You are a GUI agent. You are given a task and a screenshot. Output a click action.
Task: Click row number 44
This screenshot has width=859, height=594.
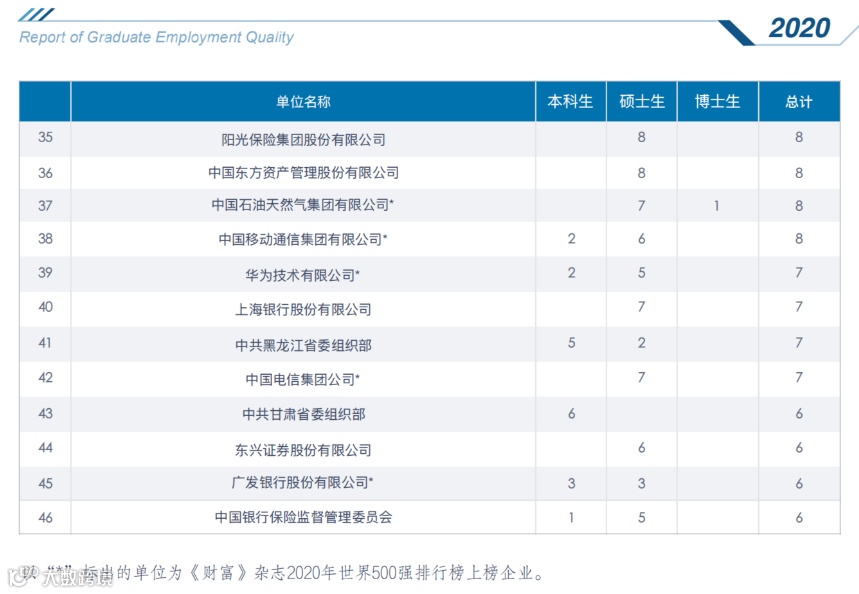pos(45,448)
